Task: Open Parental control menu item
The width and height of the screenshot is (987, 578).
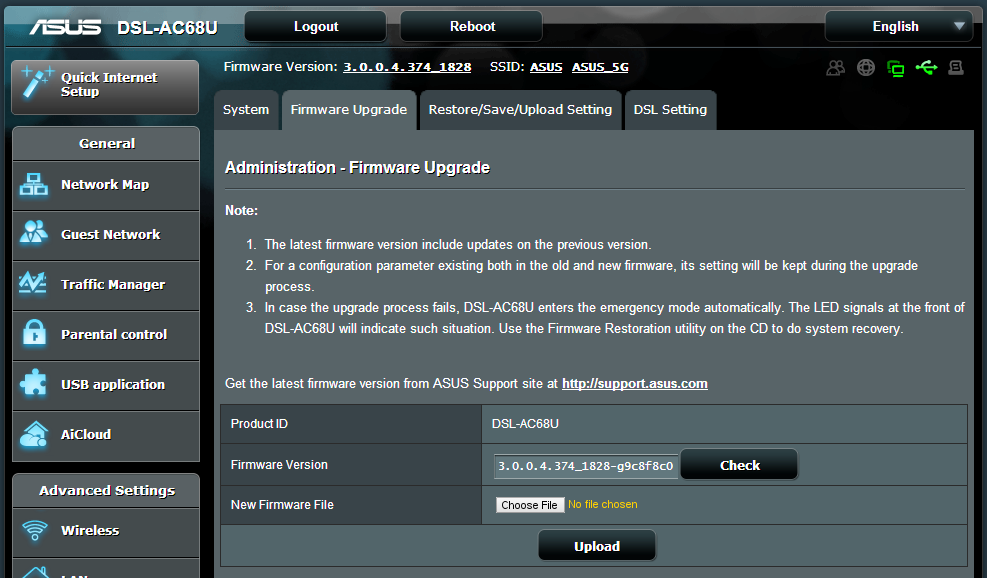Action: [106, 334]
